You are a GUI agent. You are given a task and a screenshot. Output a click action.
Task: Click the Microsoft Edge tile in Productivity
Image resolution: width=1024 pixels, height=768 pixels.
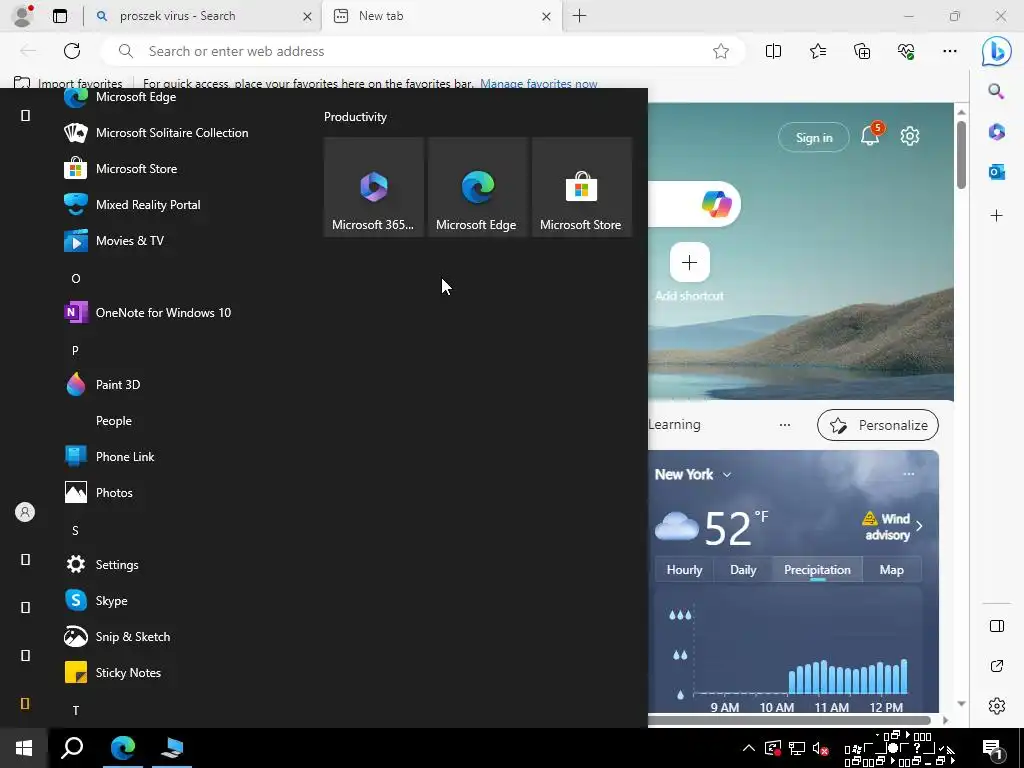click(477, 187)
